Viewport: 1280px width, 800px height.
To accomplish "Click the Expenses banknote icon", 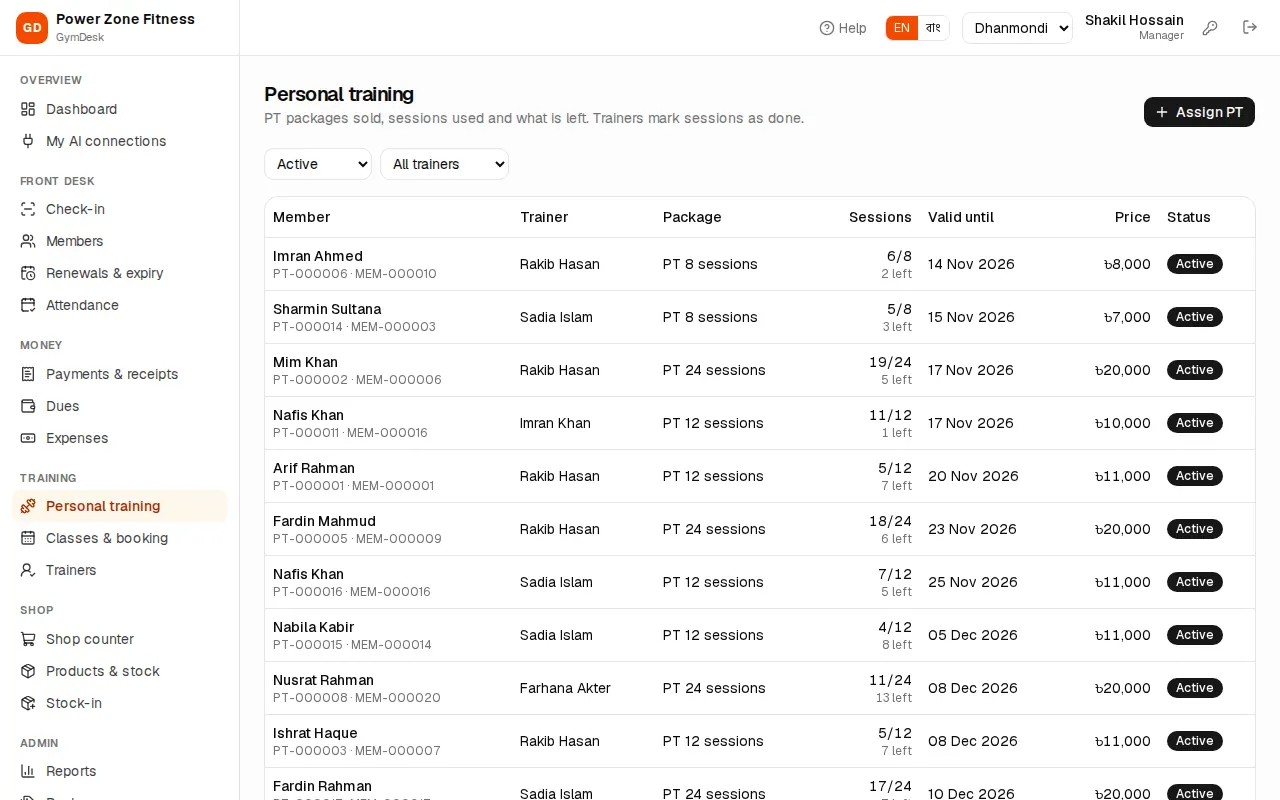I will point(28,438).
